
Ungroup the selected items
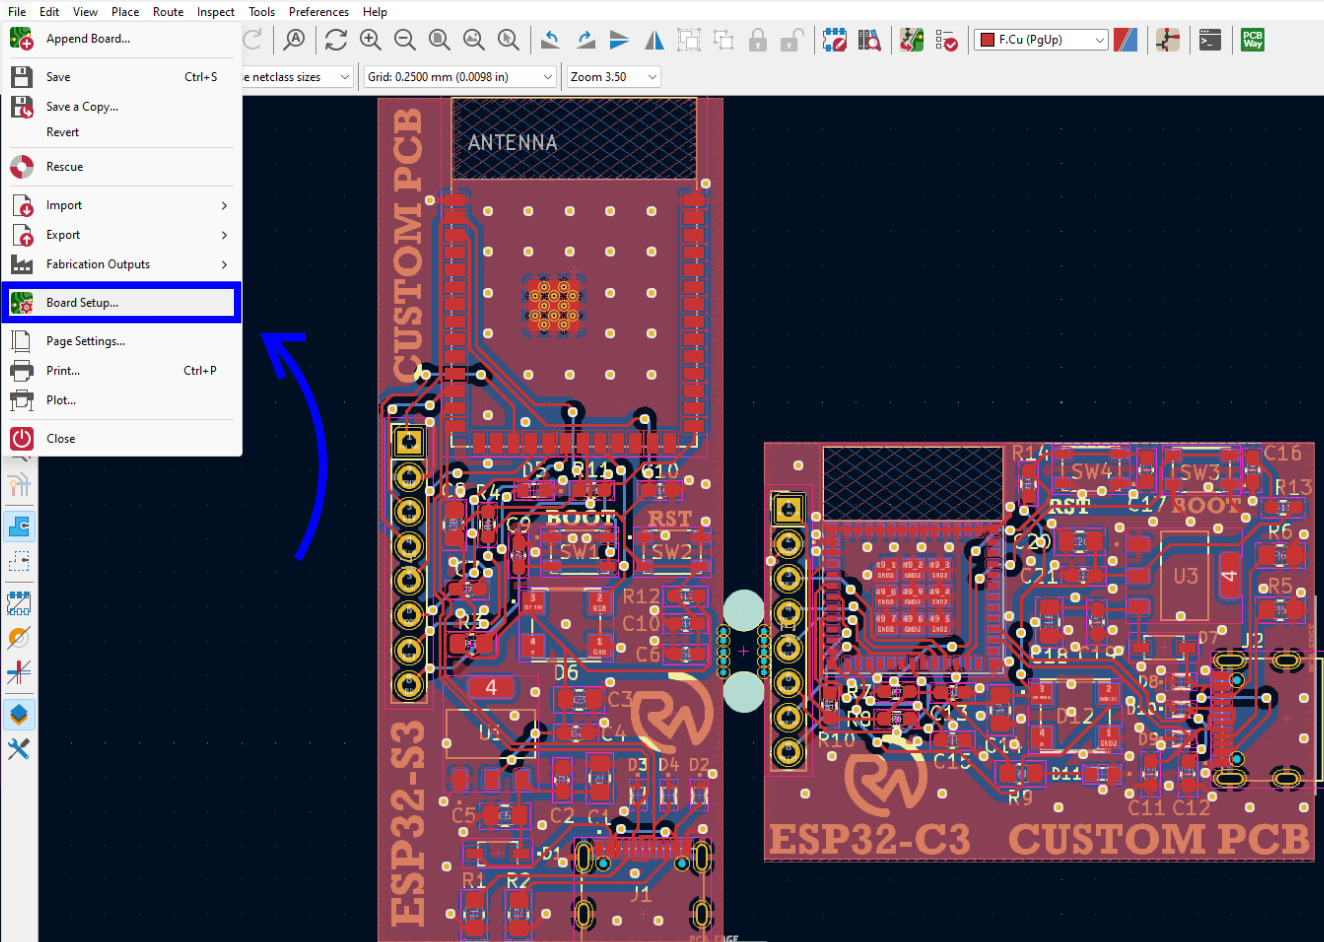[x=723, y=40]
